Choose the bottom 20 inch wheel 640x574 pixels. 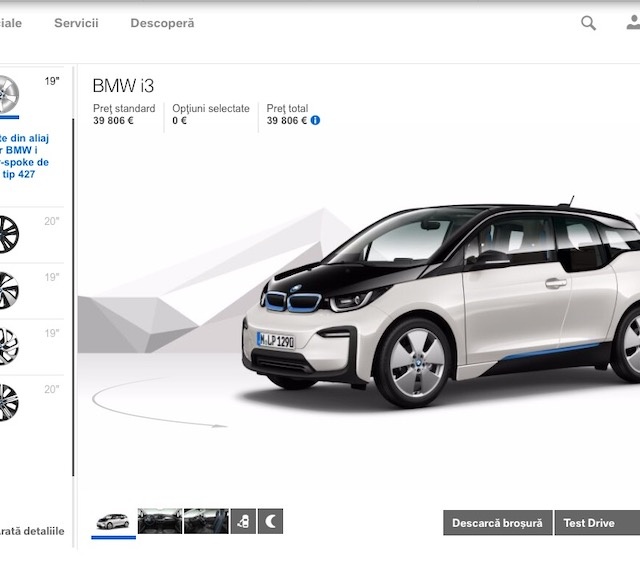pos(8,402)
